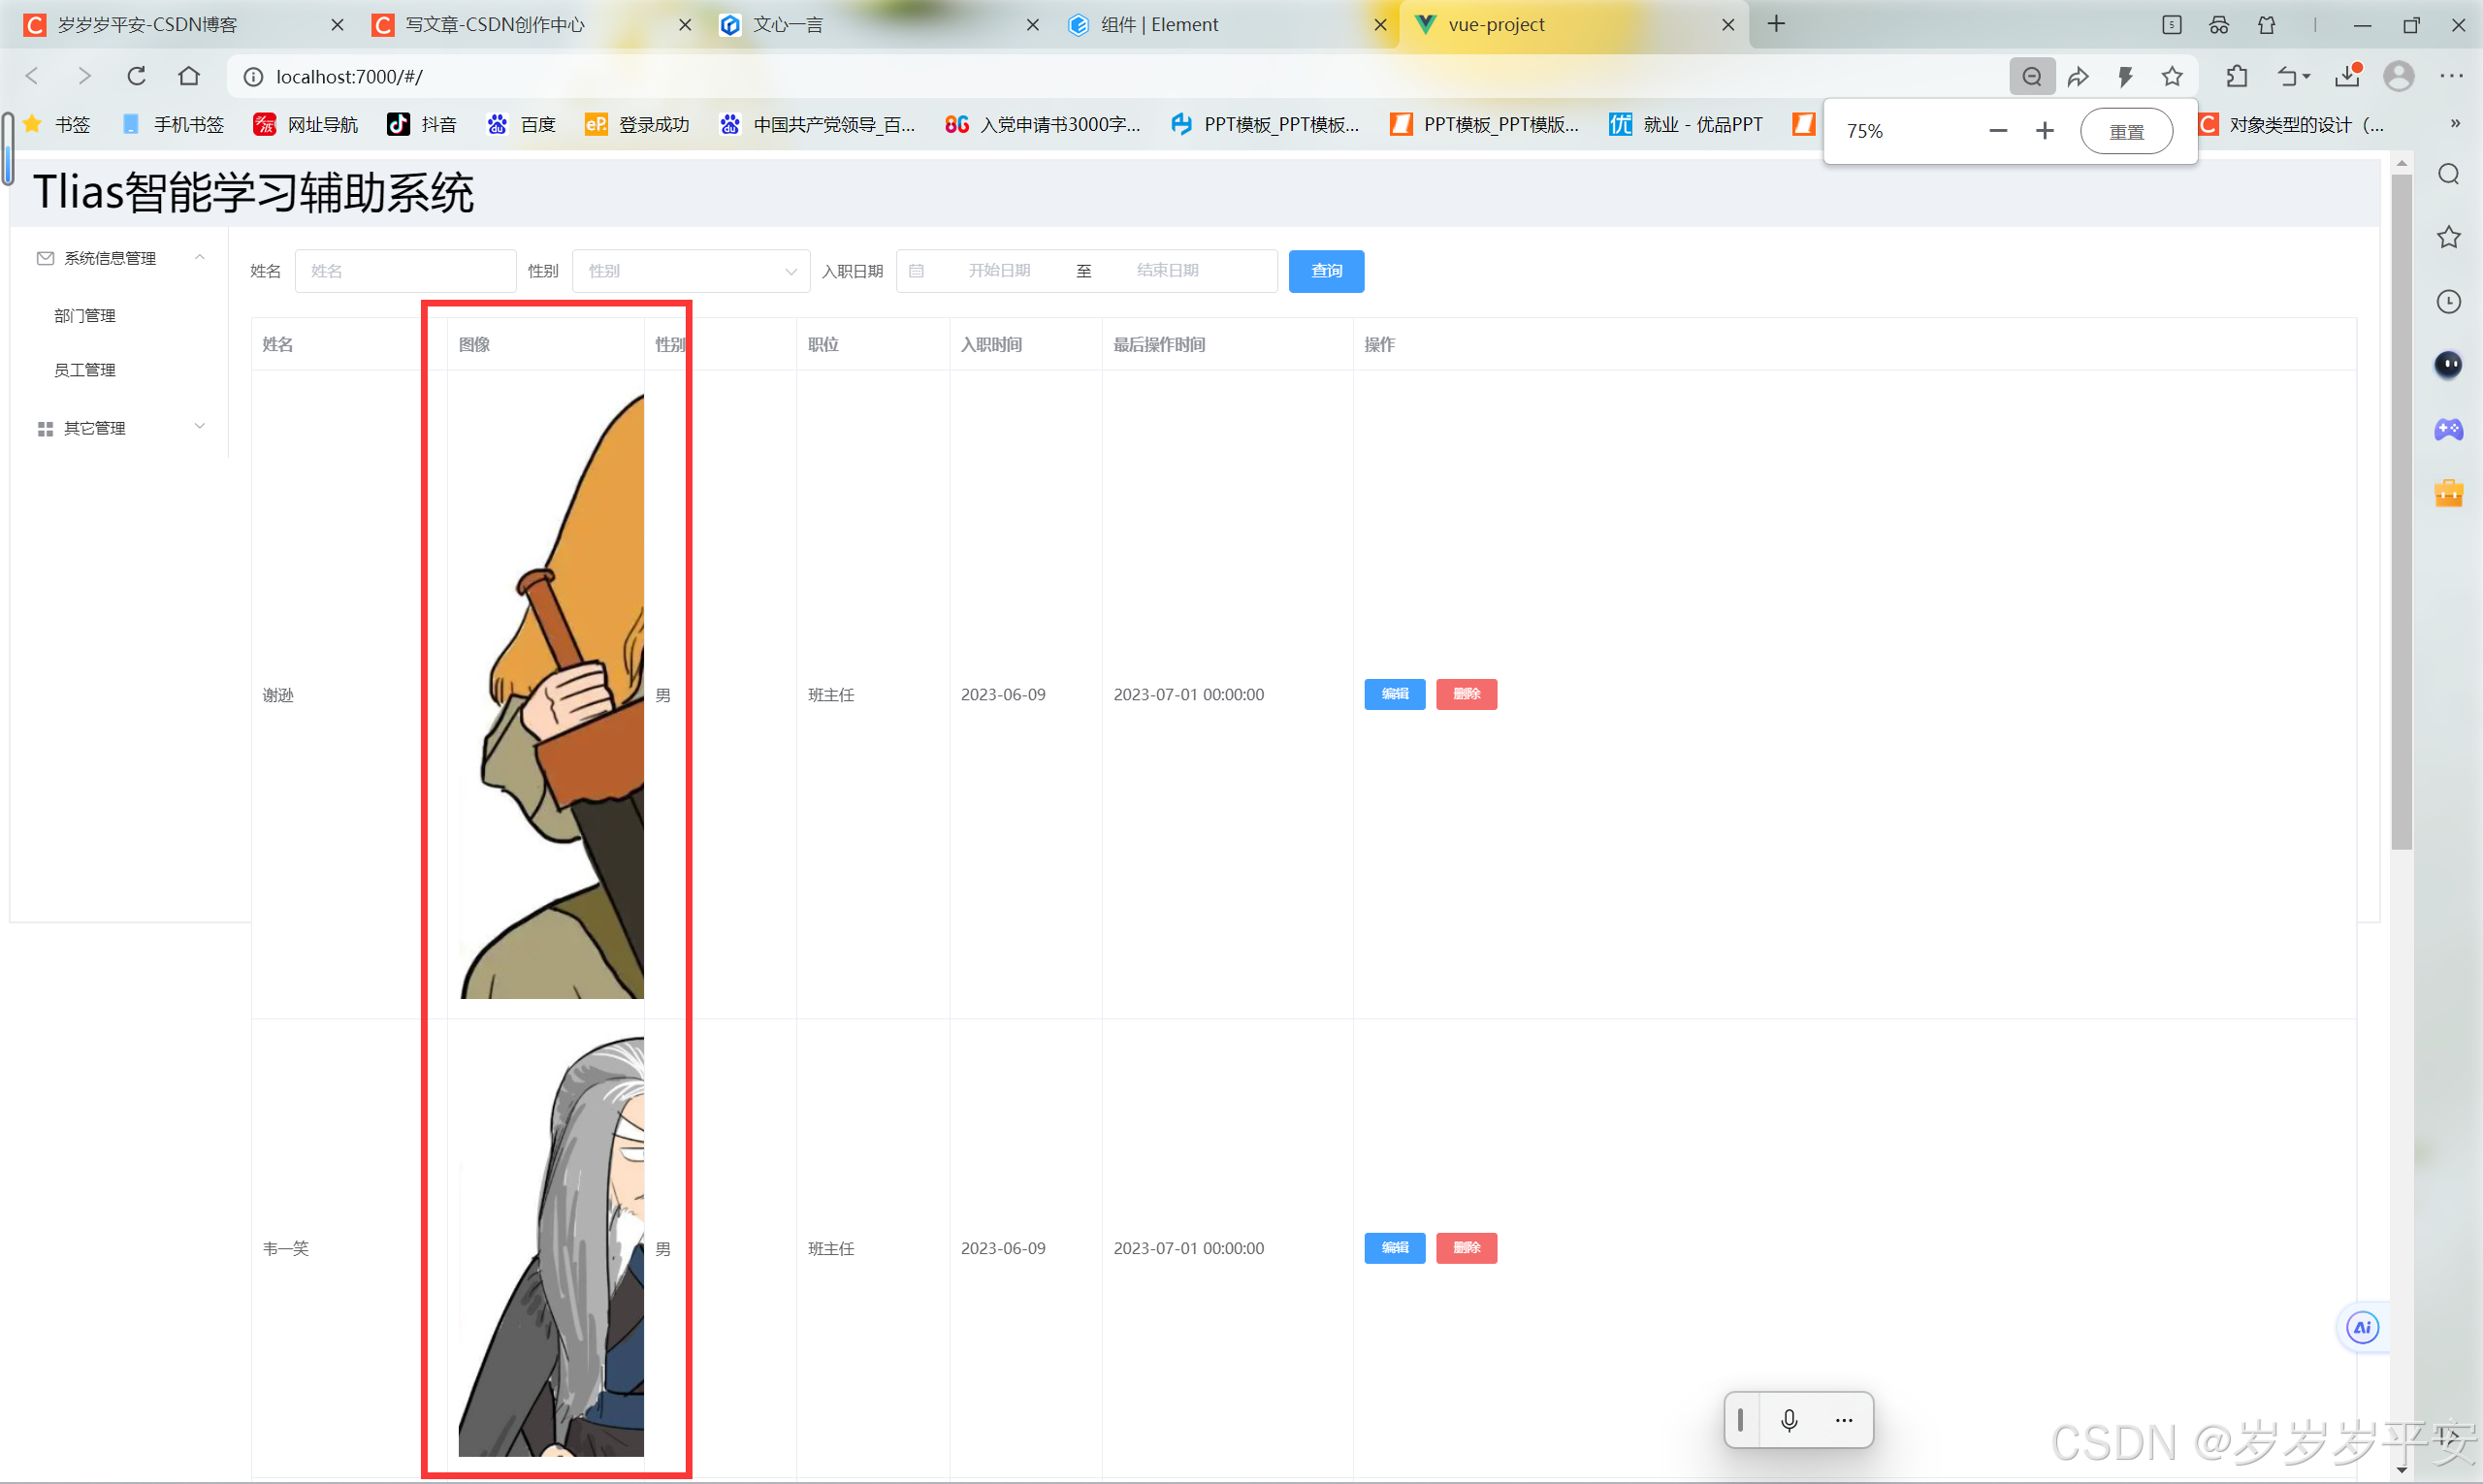2483x1484 pixels.
Task: Open the downloads icon with red dot
Action: point(2348,76)
